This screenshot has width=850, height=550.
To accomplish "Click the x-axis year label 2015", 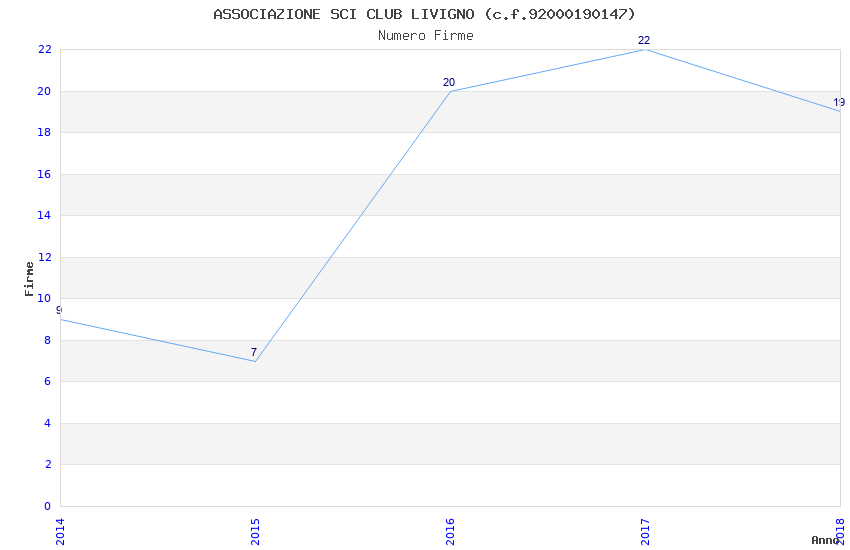I will tap(255, 532).
